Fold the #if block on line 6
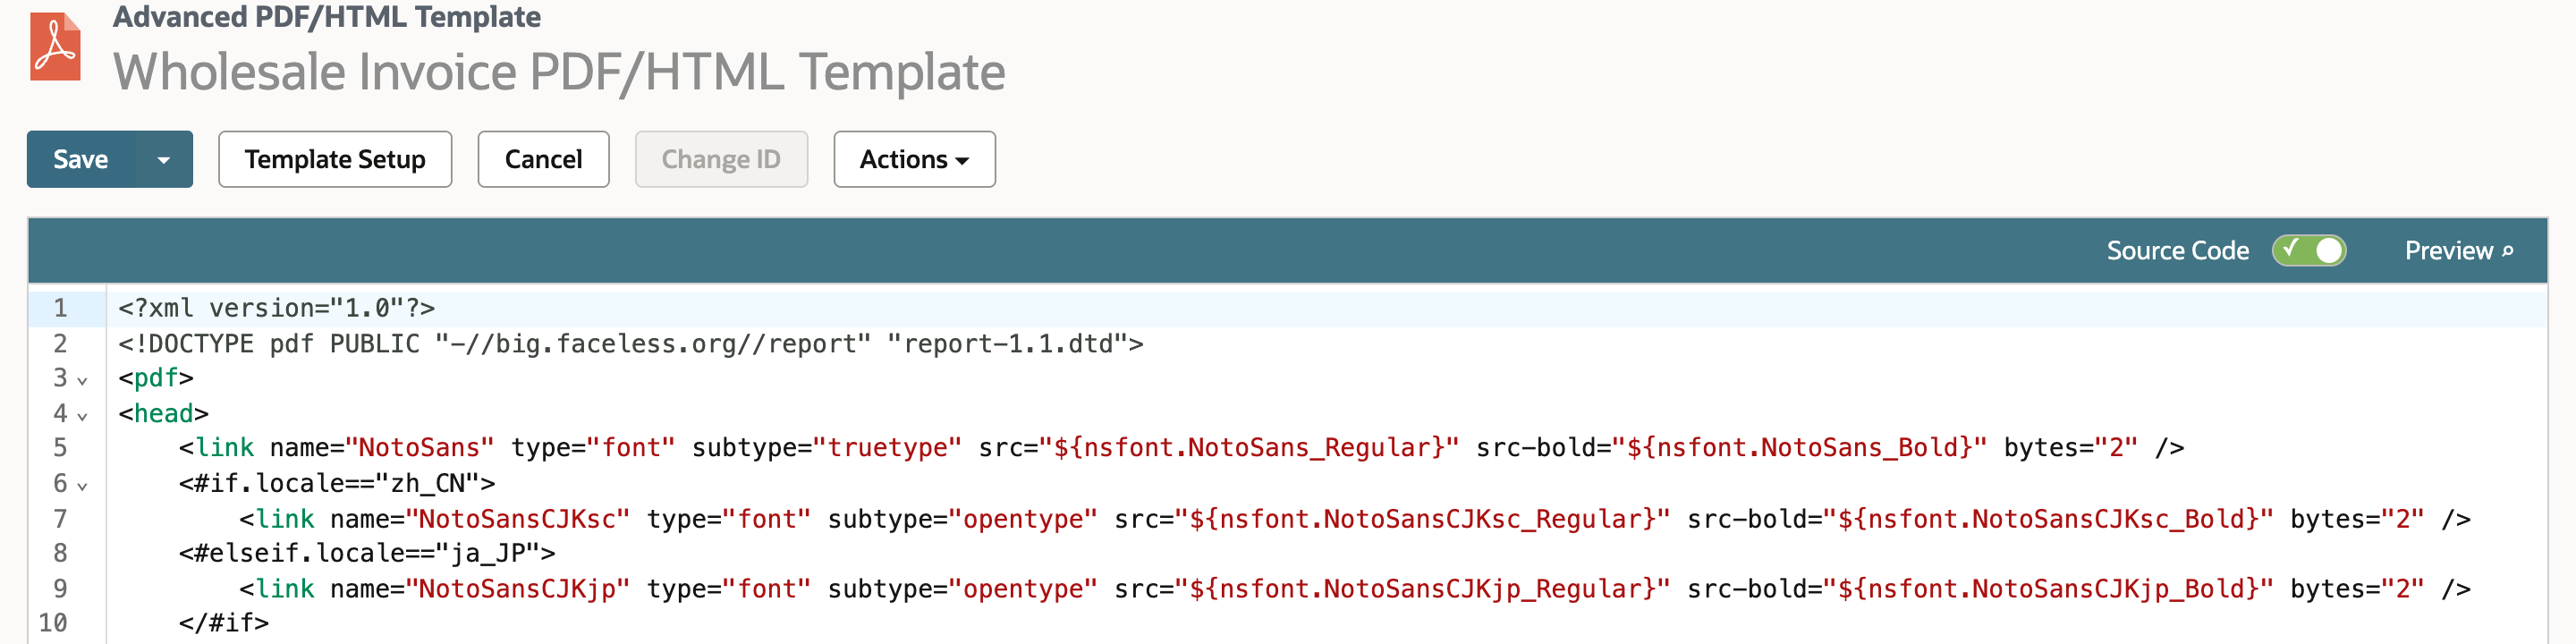The height and width of the screenshot is (644, 2576). [x=83, y=486]
